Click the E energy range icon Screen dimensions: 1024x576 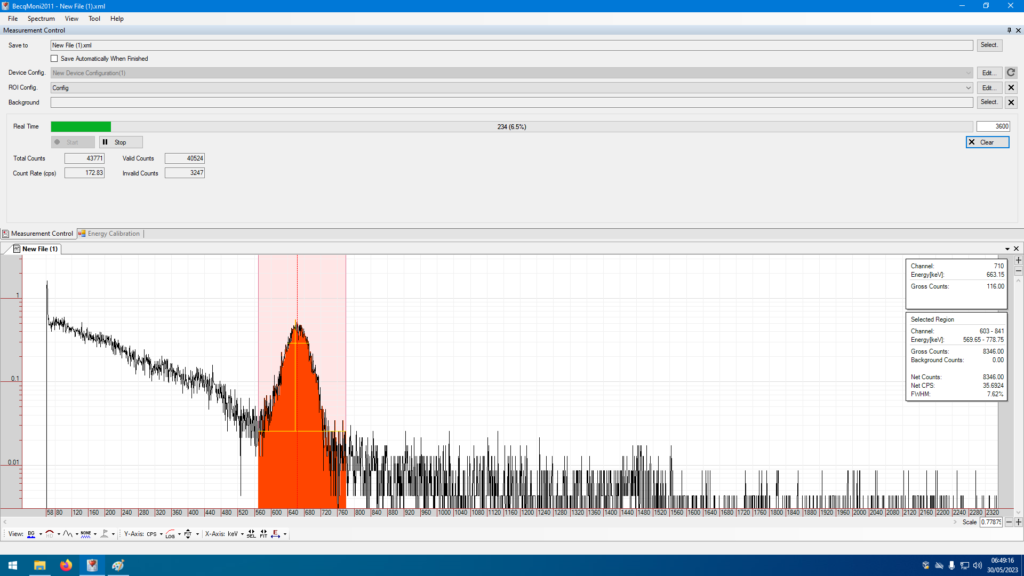[x=276, y=534]
